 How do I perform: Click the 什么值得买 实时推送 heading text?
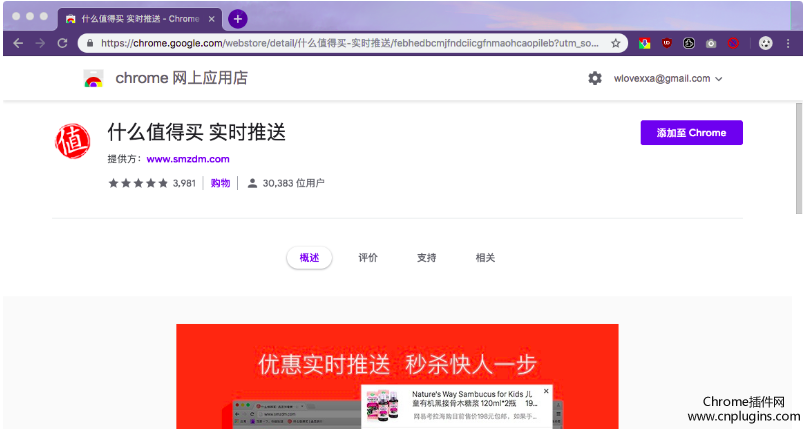point(196,132)
